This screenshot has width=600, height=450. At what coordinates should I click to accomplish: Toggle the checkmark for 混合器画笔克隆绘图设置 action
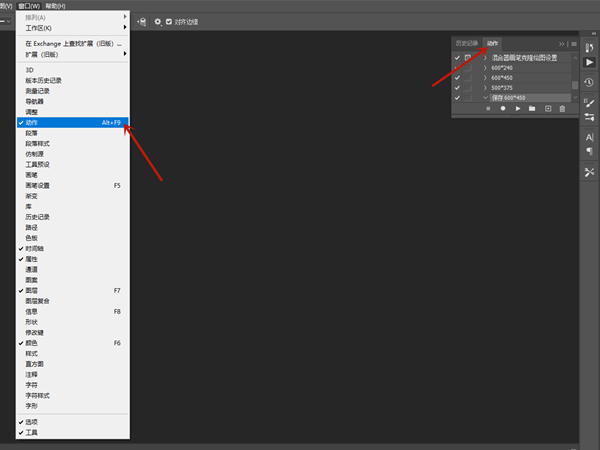(x=457, y=58)
